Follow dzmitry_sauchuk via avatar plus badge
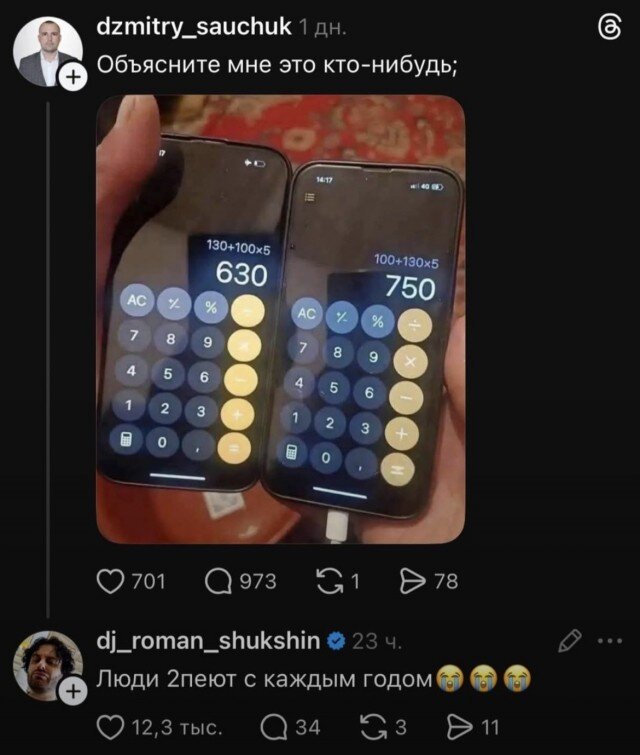Viewport: 640px width, 755px height. 73,77
